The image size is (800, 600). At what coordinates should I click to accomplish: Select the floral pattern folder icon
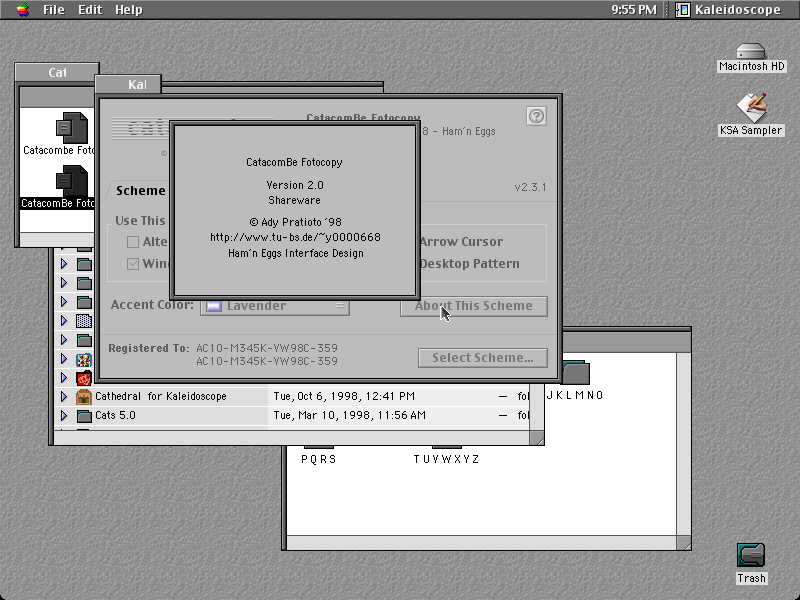(84, 359)
